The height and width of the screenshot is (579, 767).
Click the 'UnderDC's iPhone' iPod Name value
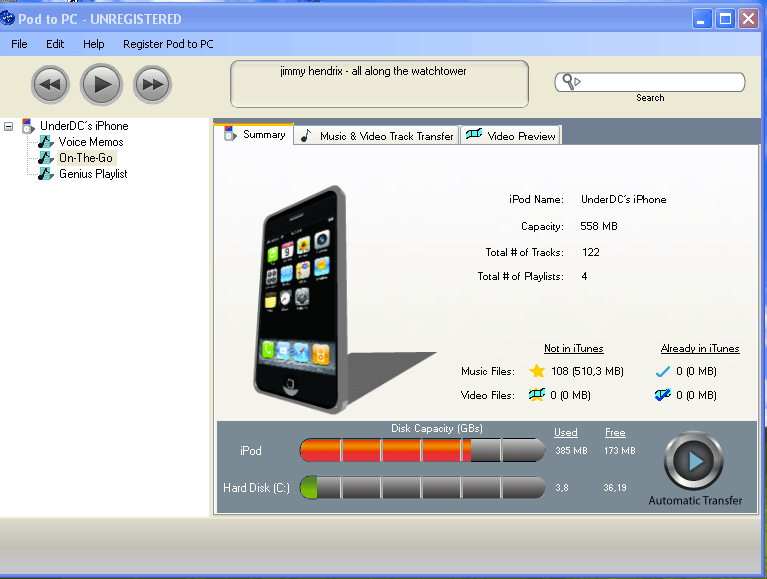click(624, 200)
